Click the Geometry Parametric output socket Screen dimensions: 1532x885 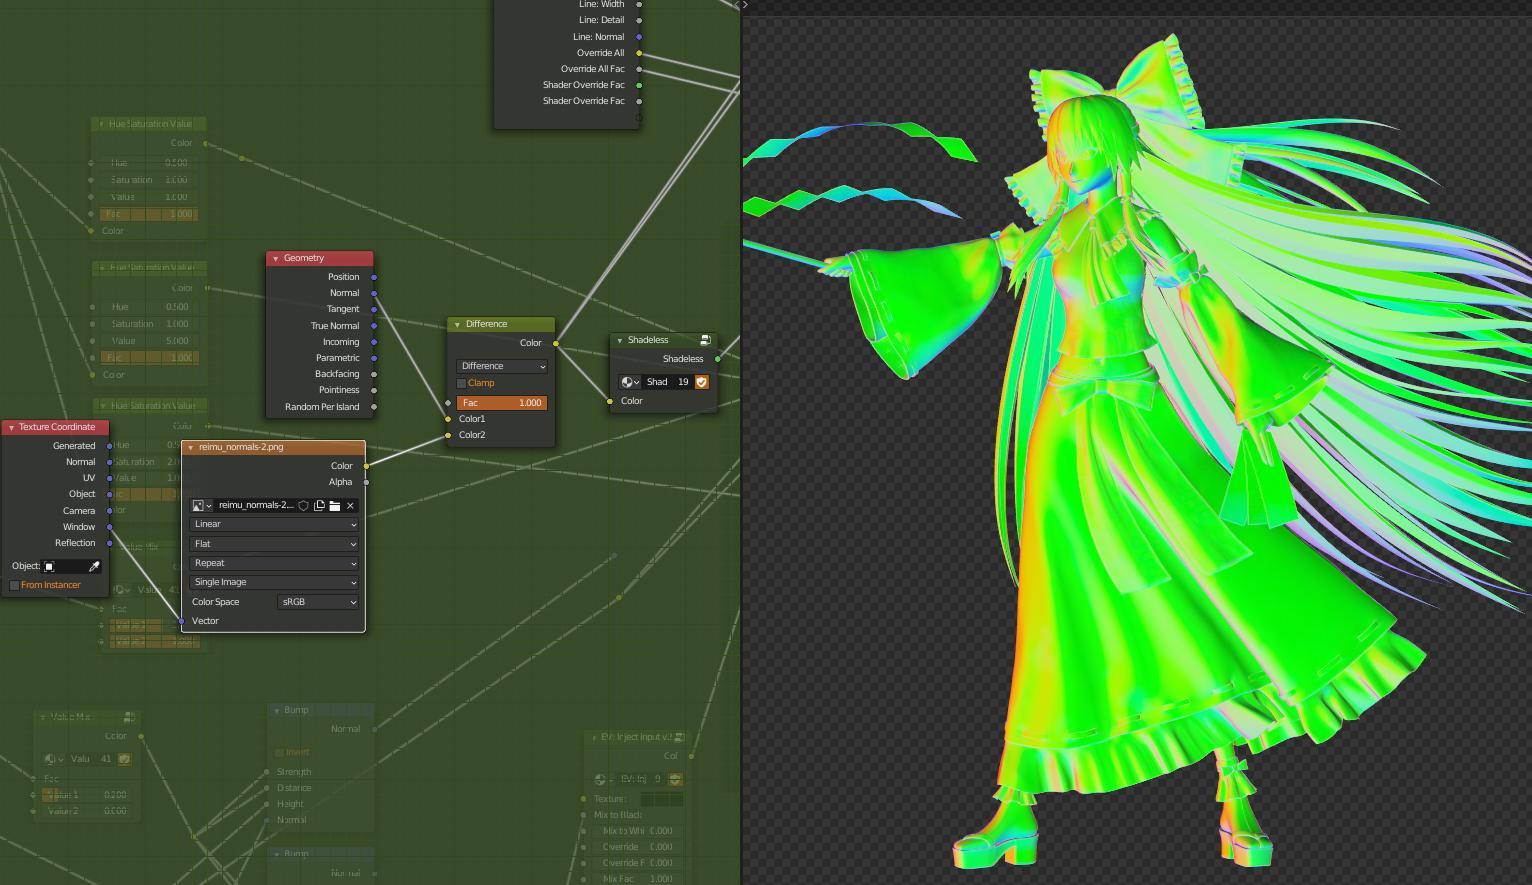[x=374, y=358]
